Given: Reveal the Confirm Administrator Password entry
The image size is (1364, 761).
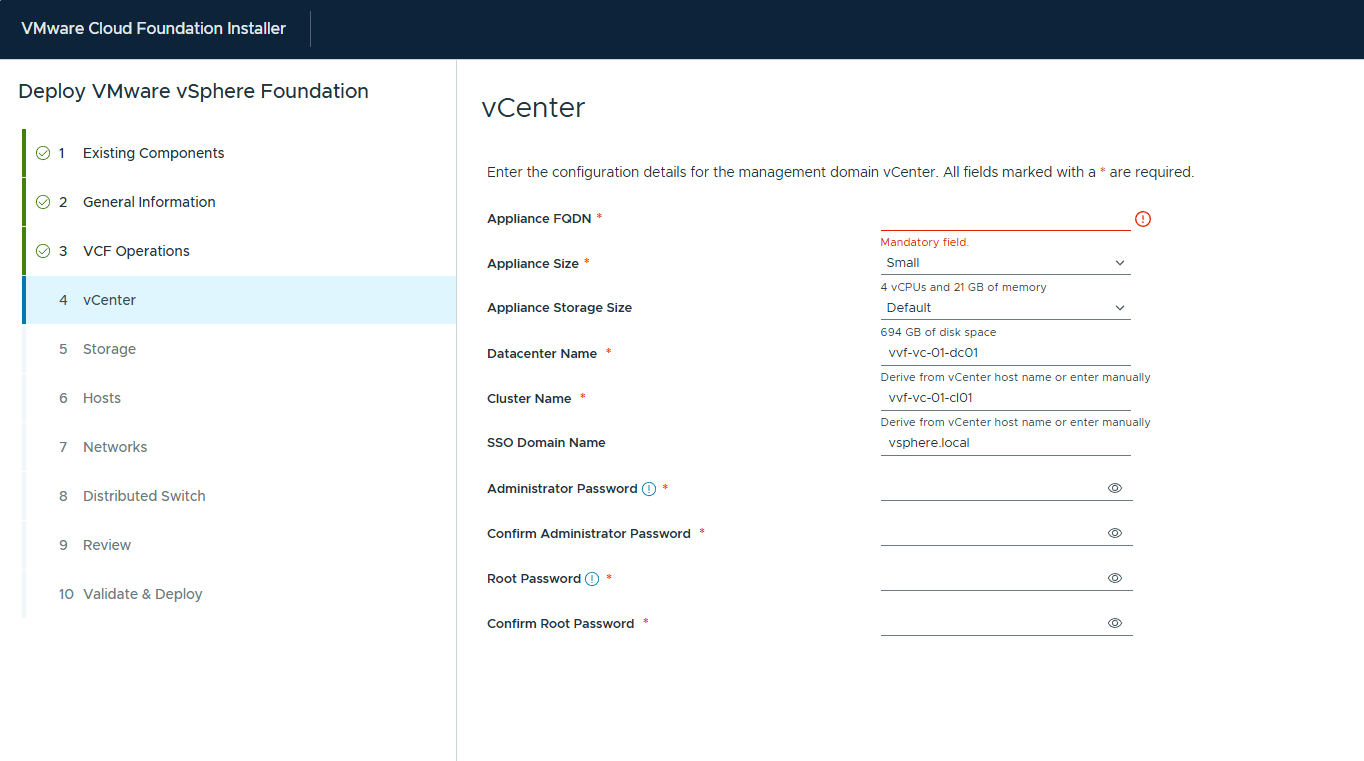Looking at the screenshot, I should pyautogui.click(x=1115, y=533).
